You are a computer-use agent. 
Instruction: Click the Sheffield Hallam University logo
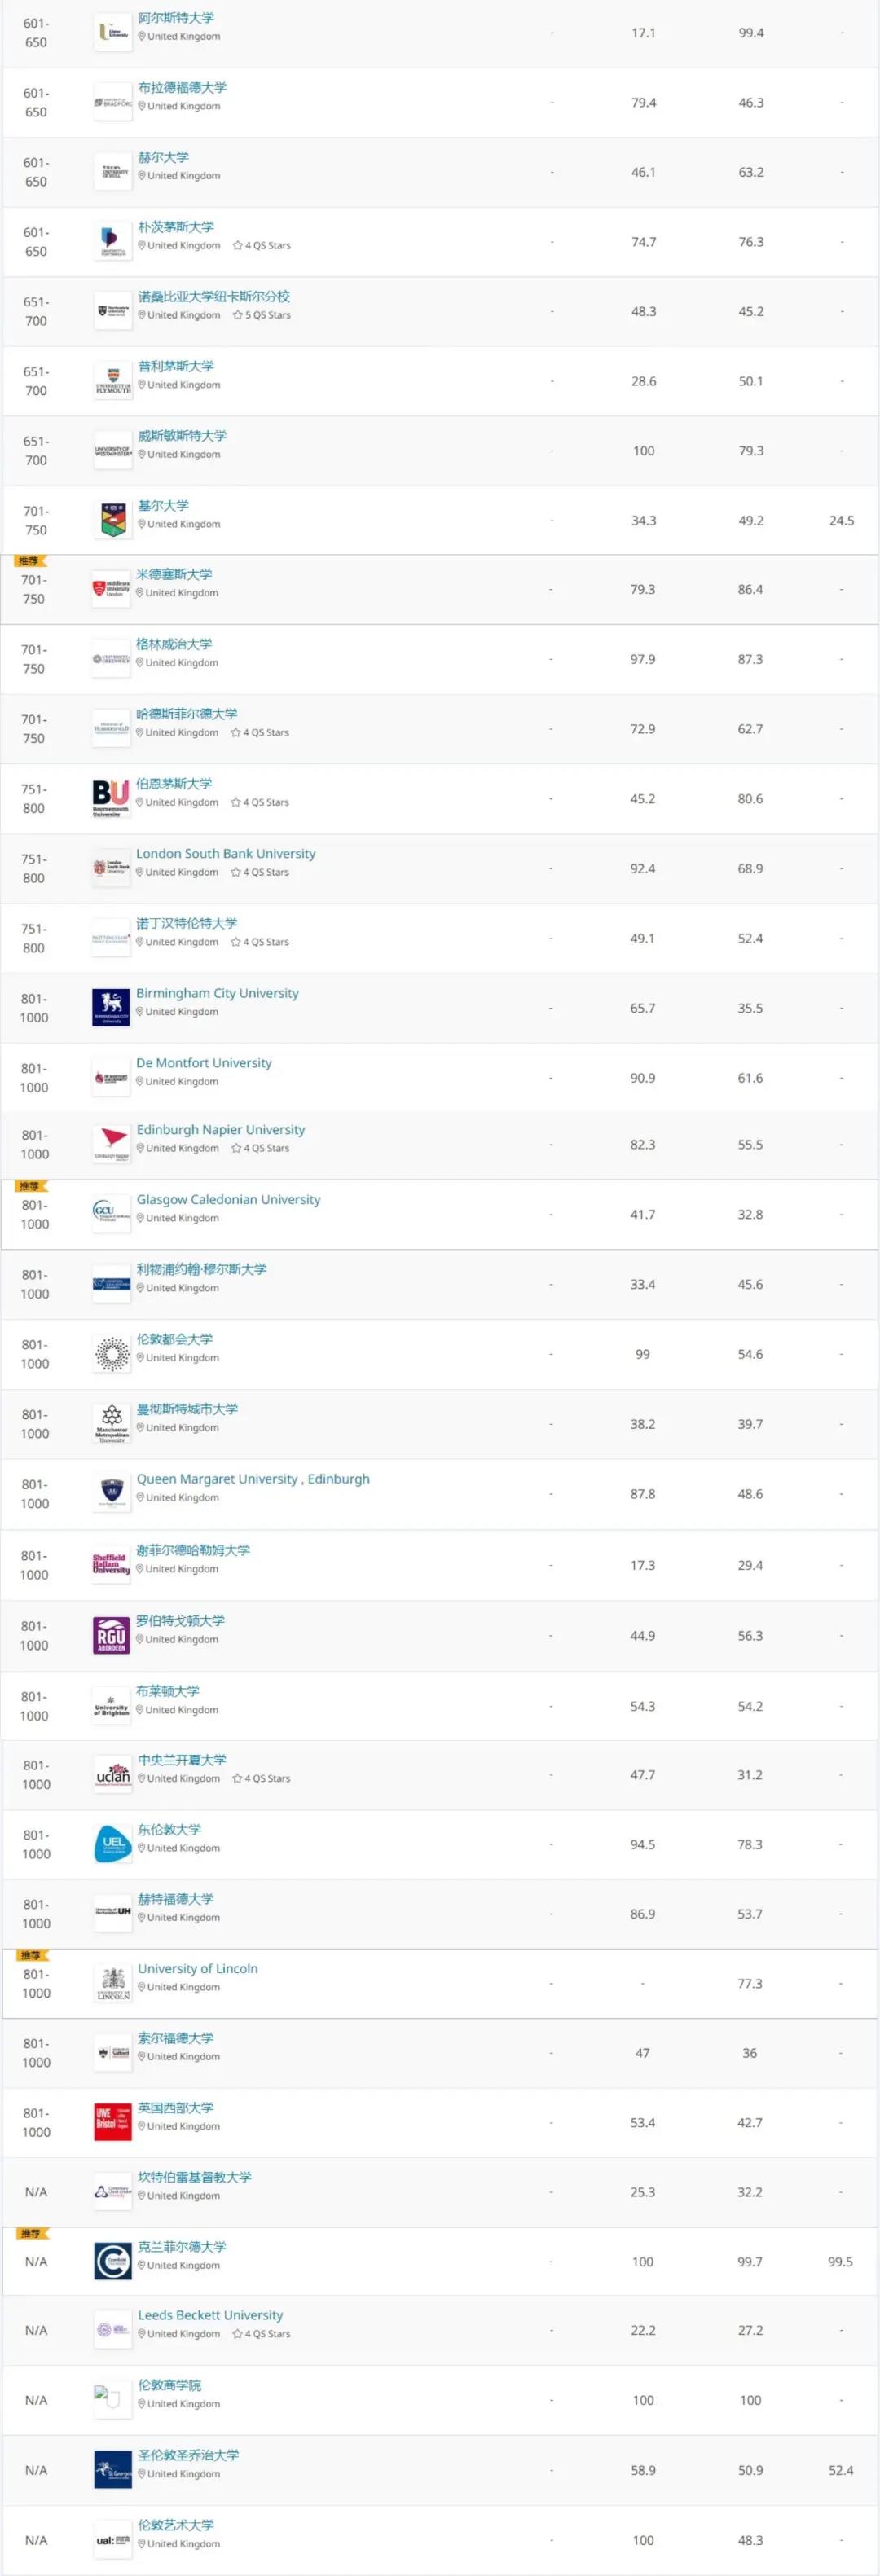coord(111,1564)
